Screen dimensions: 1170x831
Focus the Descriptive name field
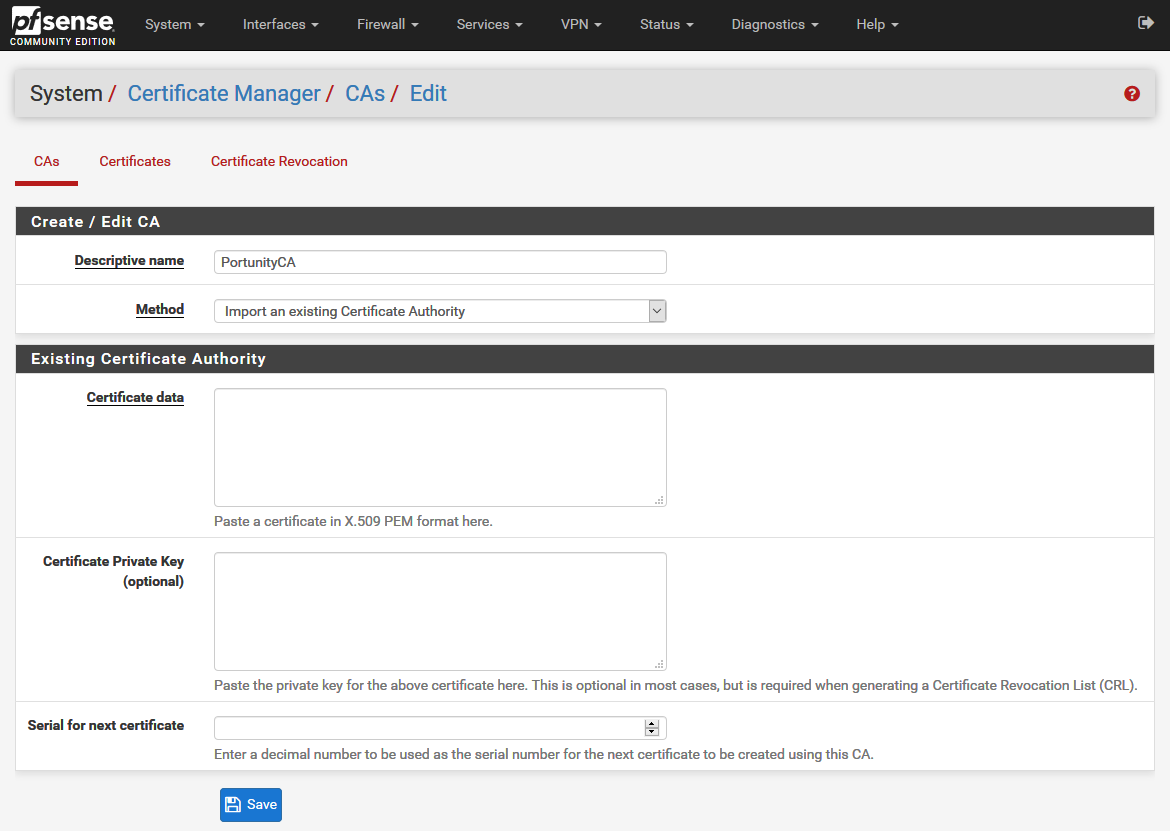click(x=440, y=262)
